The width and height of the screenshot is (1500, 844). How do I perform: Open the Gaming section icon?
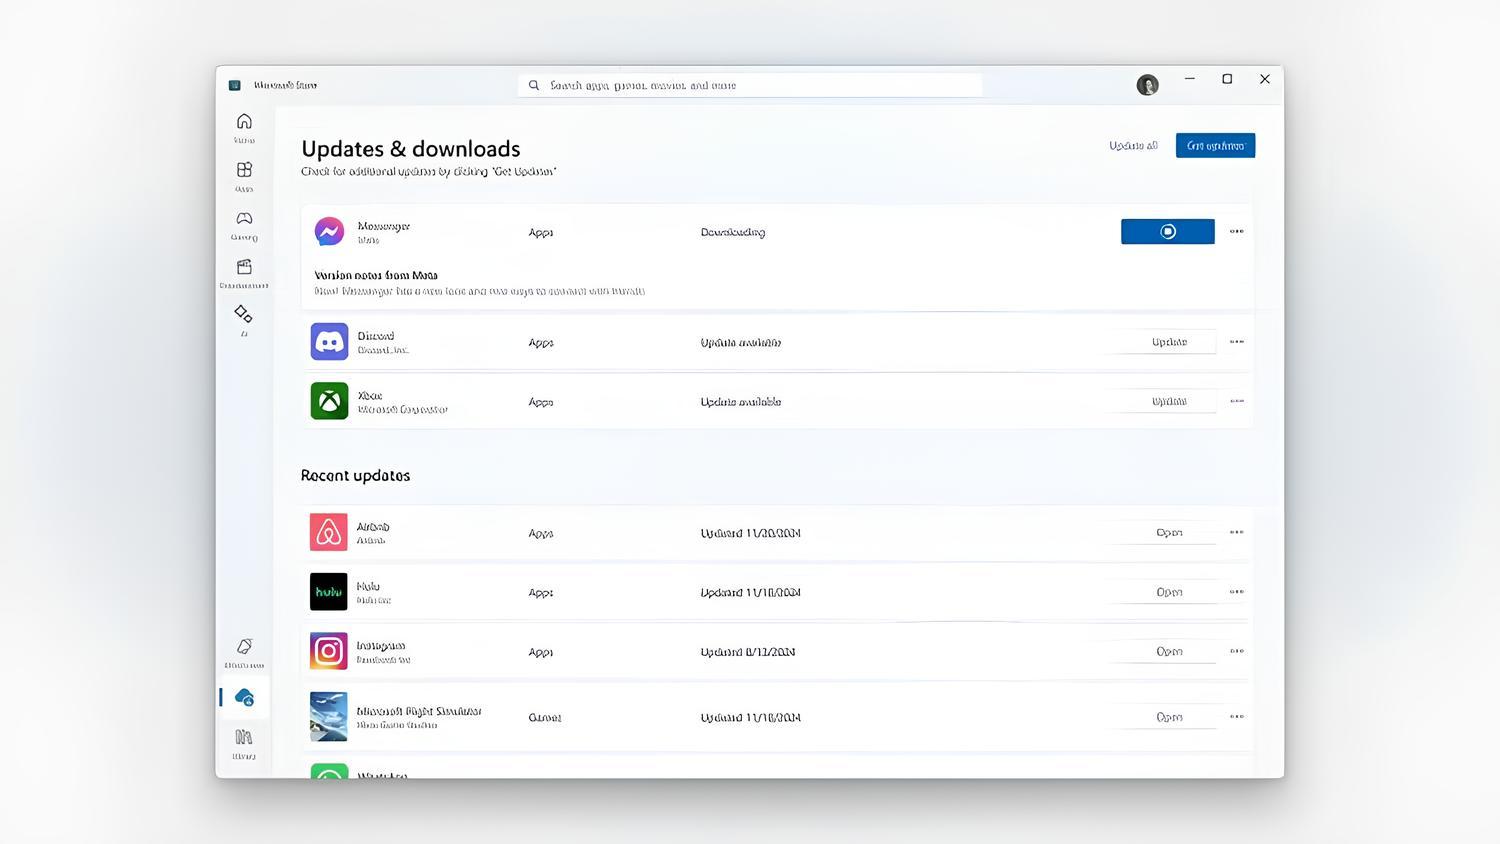[x=243, y=219]
